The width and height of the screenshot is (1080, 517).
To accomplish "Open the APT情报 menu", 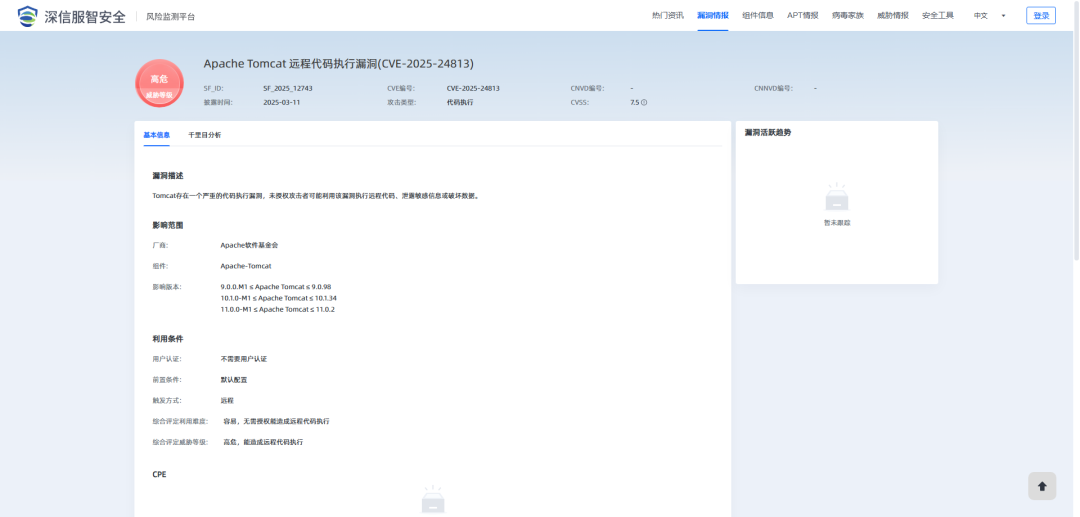I will click(x=802, y=15).
